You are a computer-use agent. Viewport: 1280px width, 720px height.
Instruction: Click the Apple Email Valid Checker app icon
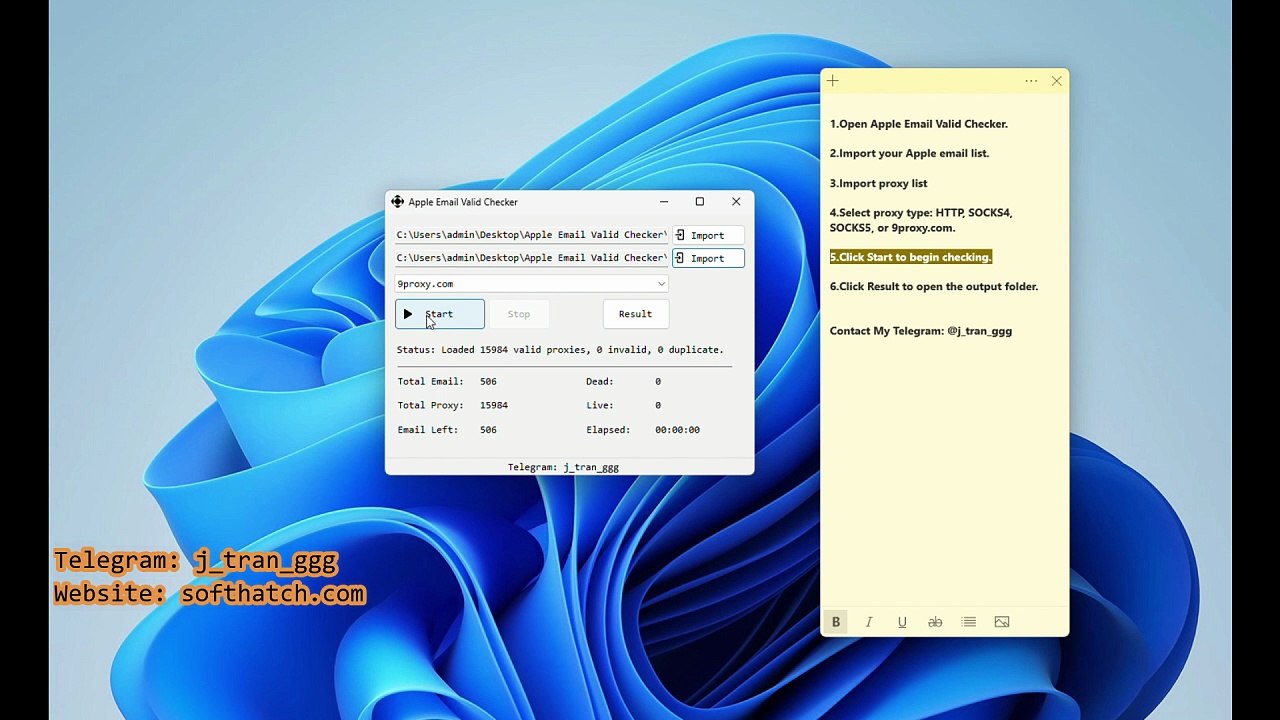coord(398,202)
